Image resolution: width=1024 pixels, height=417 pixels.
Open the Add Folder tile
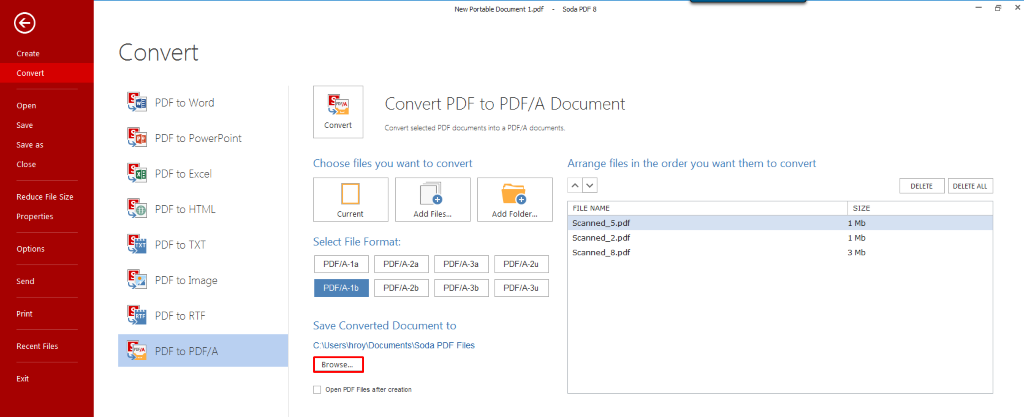[x=515, y=200]
